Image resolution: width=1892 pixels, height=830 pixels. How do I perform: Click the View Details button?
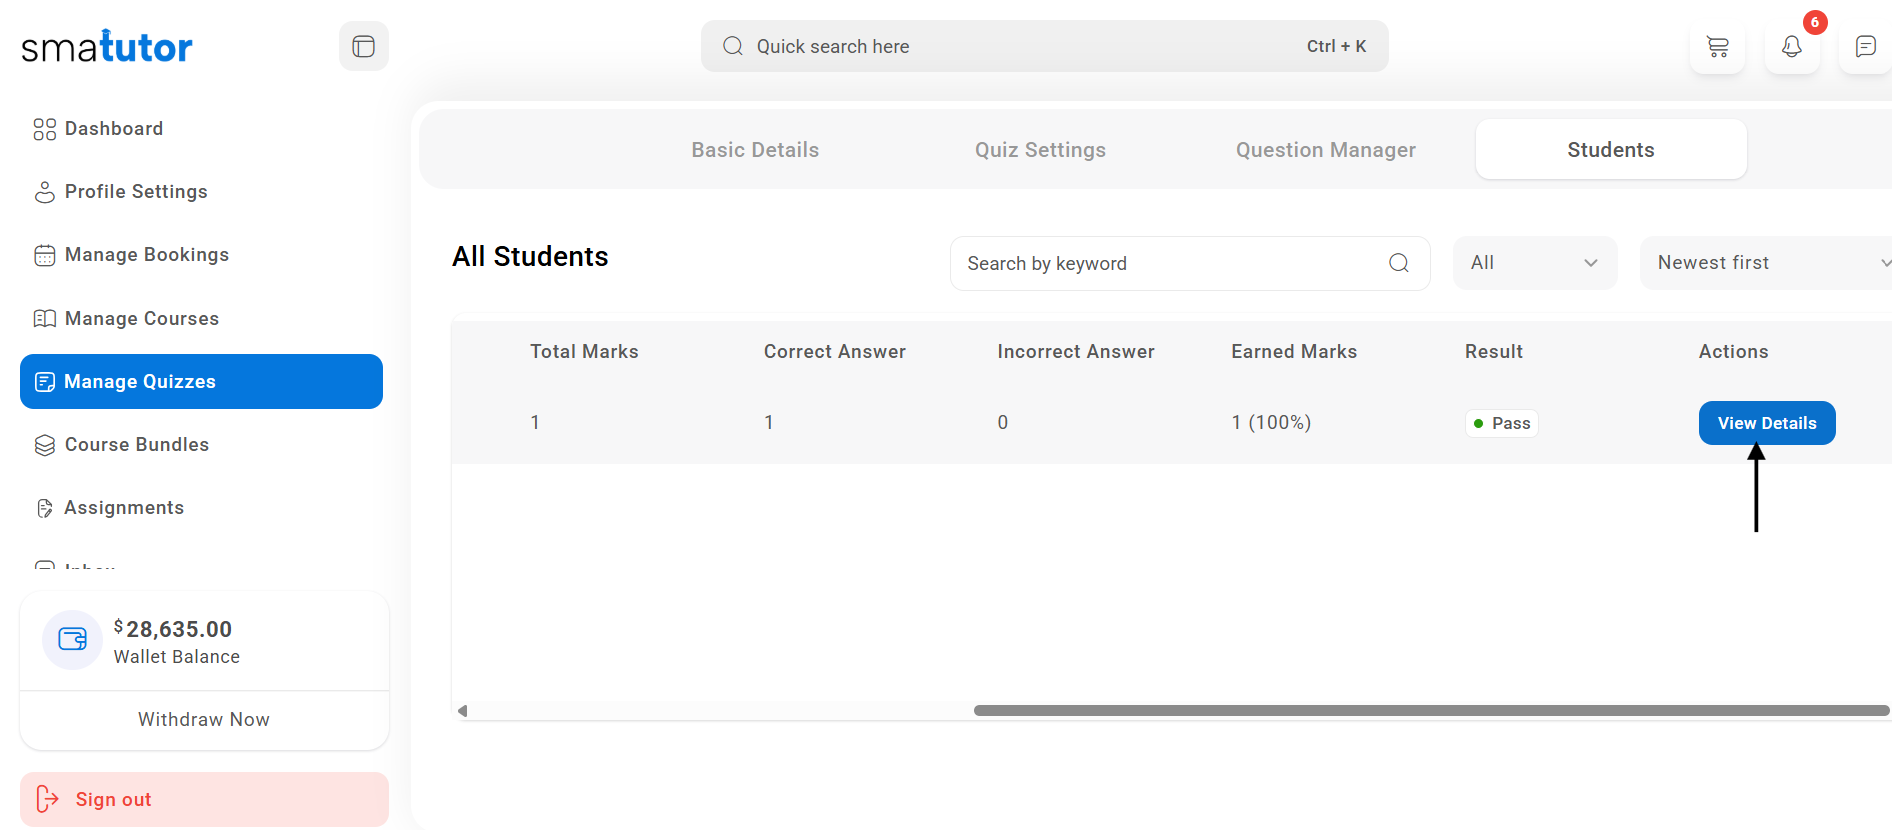coord(1766,423)
